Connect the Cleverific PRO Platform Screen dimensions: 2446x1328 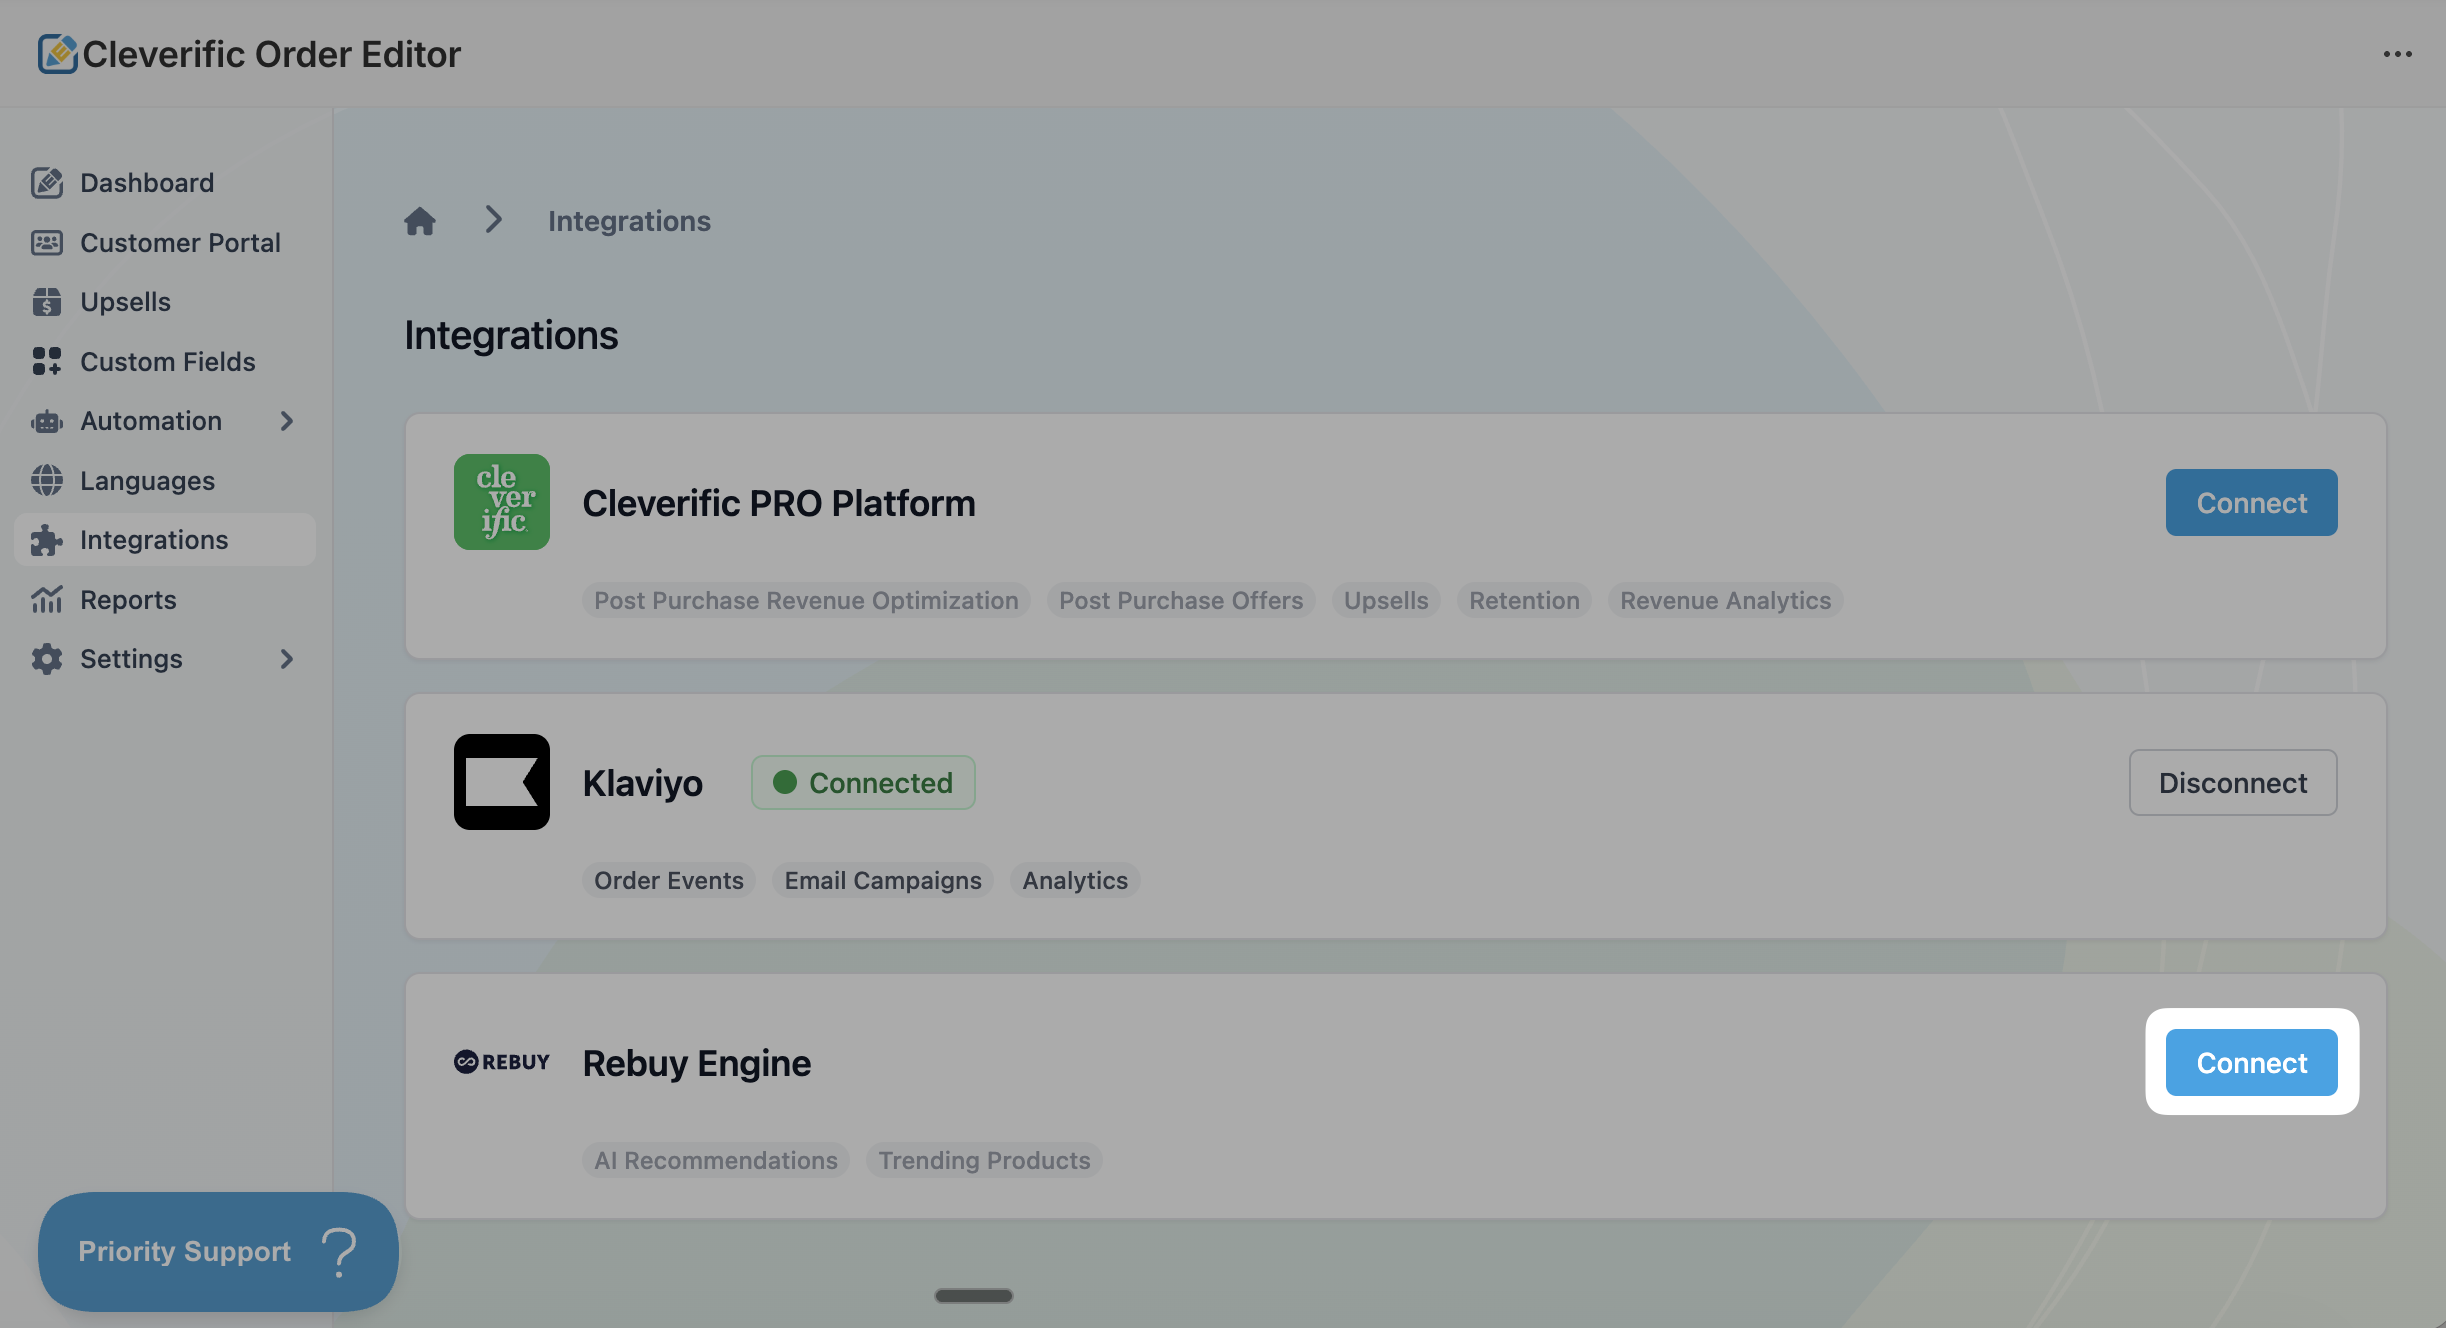[x=2251, y=502]
